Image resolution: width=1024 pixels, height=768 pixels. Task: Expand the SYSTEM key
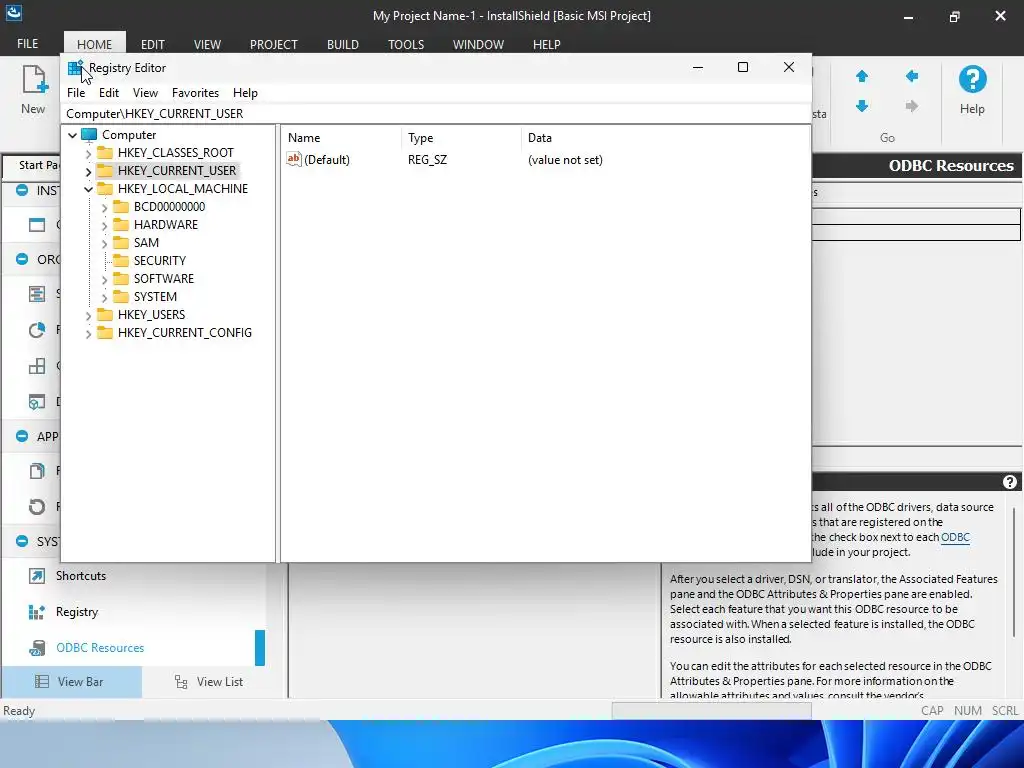104,298
